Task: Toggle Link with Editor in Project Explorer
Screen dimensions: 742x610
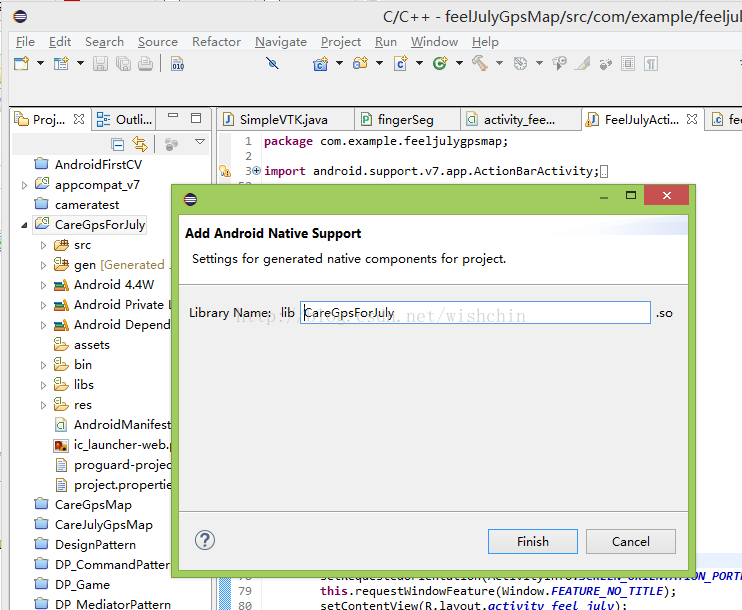Action: pos(140,143)
